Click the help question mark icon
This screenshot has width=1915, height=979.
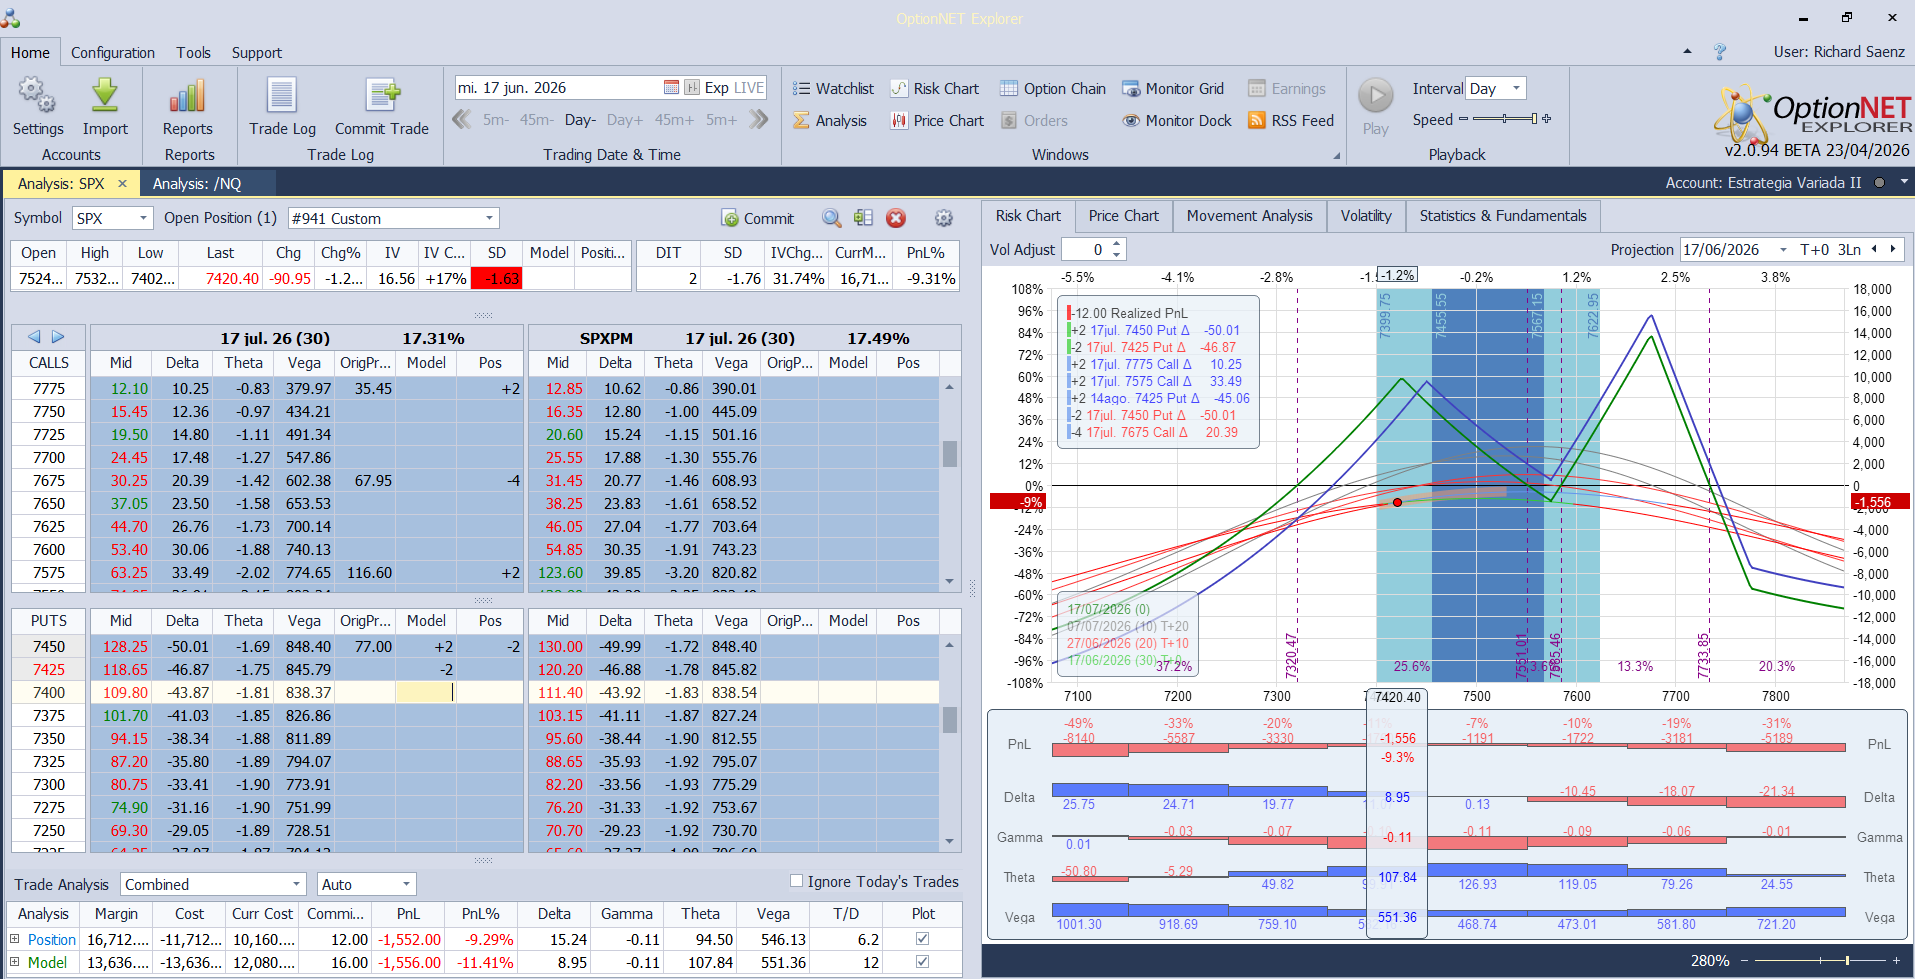1720,52
